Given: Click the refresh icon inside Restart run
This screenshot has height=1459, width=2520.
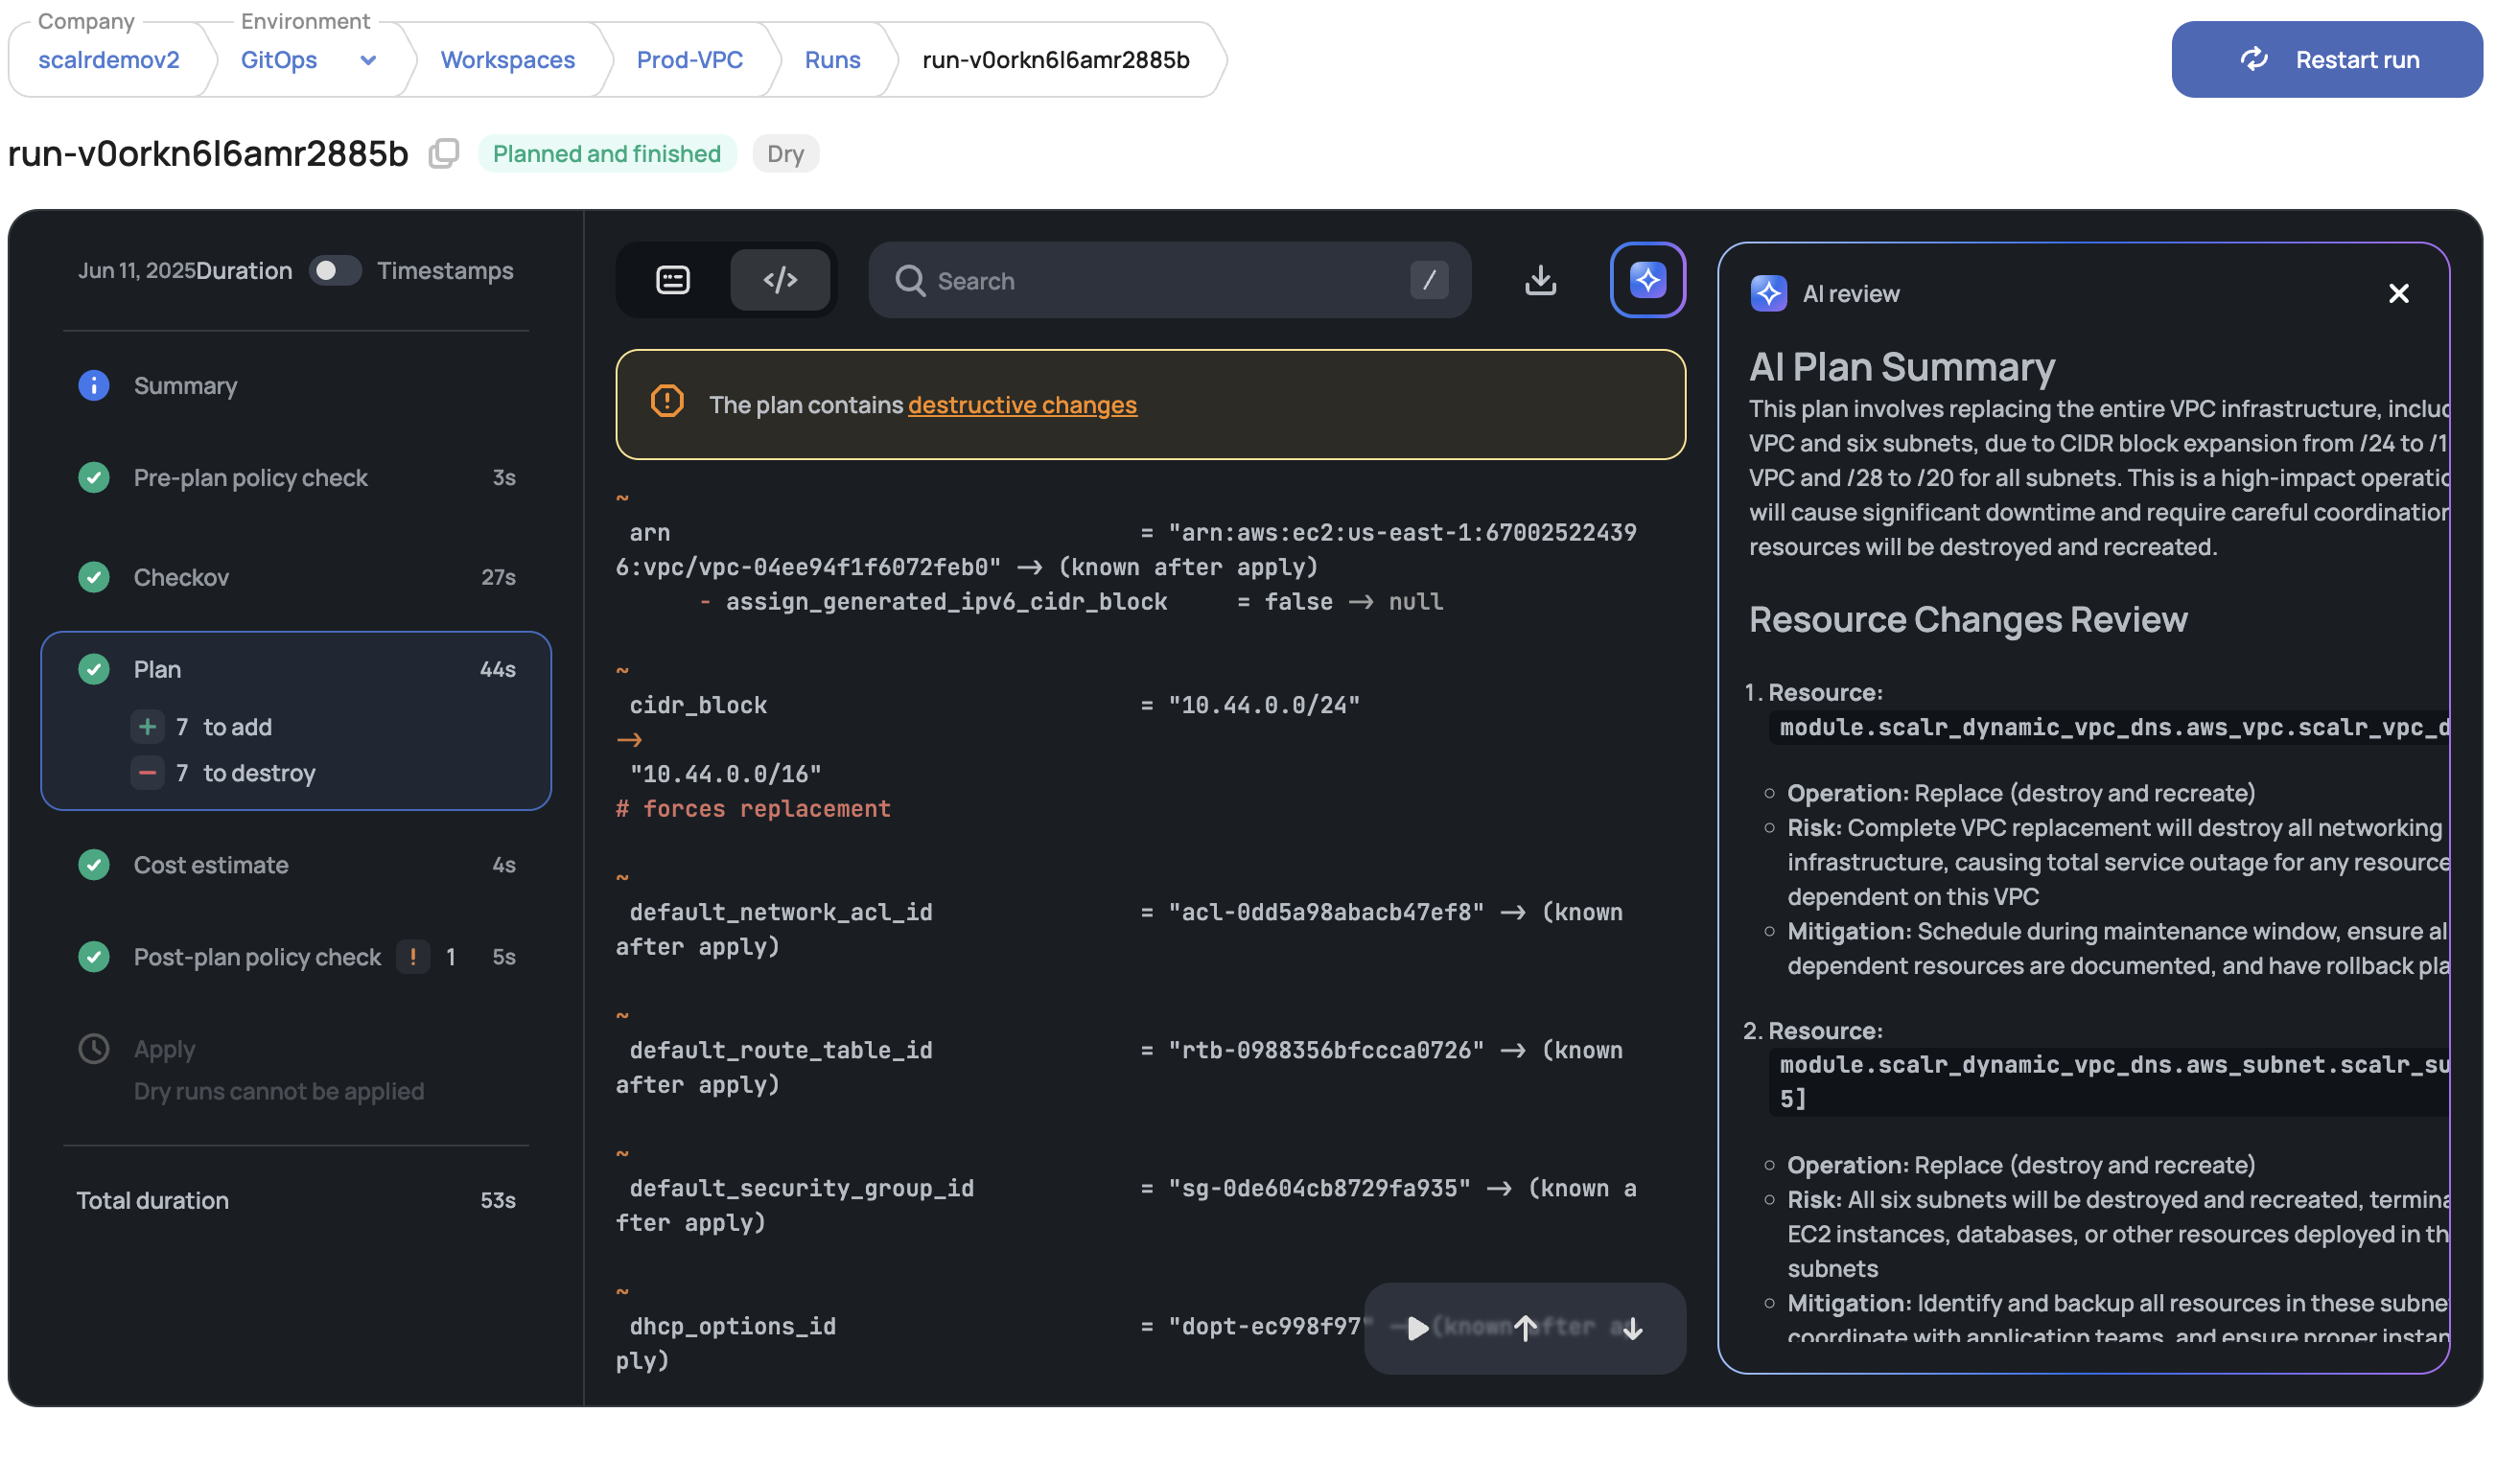Looking at the screenshot, I should (x=2254, y=60).
